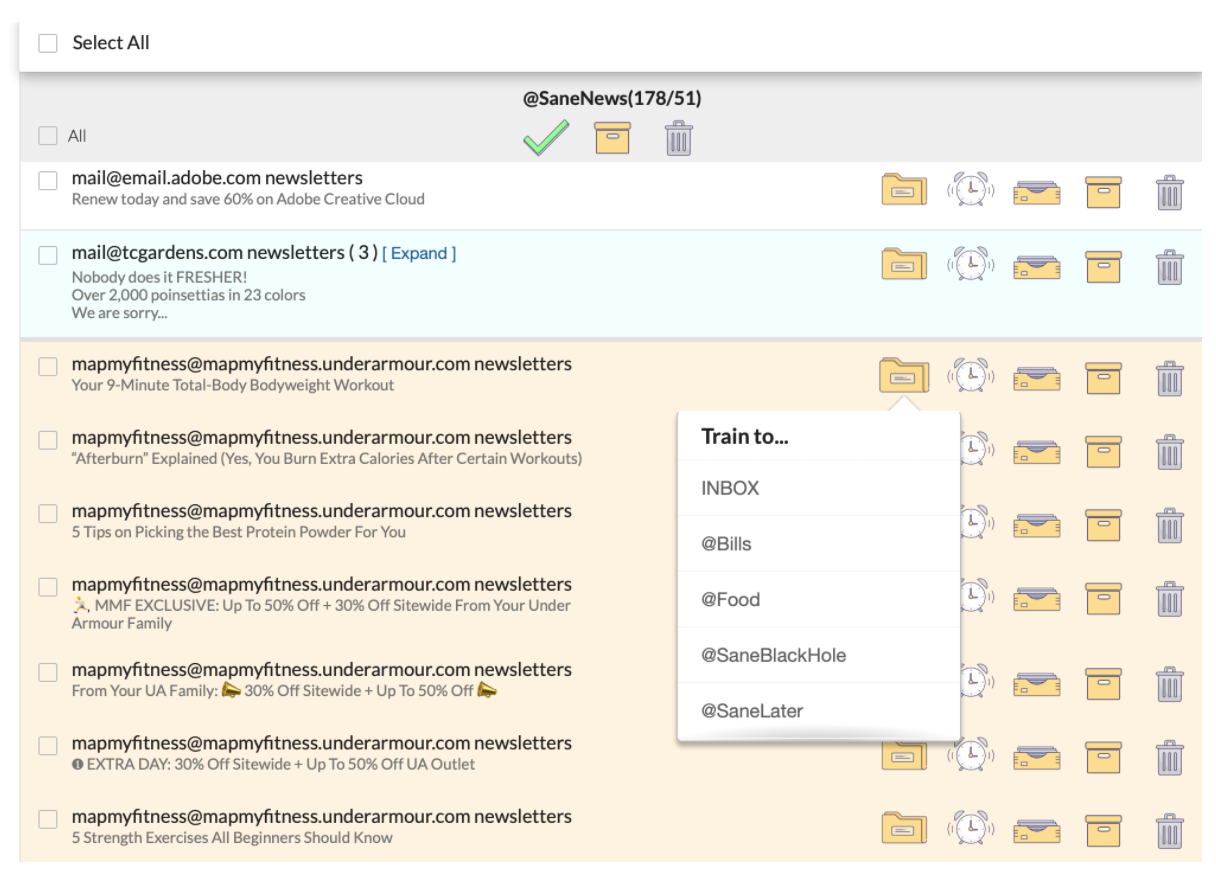Click the trash icon under @SaneNews header
The image size is (1216, 874).
pos(678,138)
